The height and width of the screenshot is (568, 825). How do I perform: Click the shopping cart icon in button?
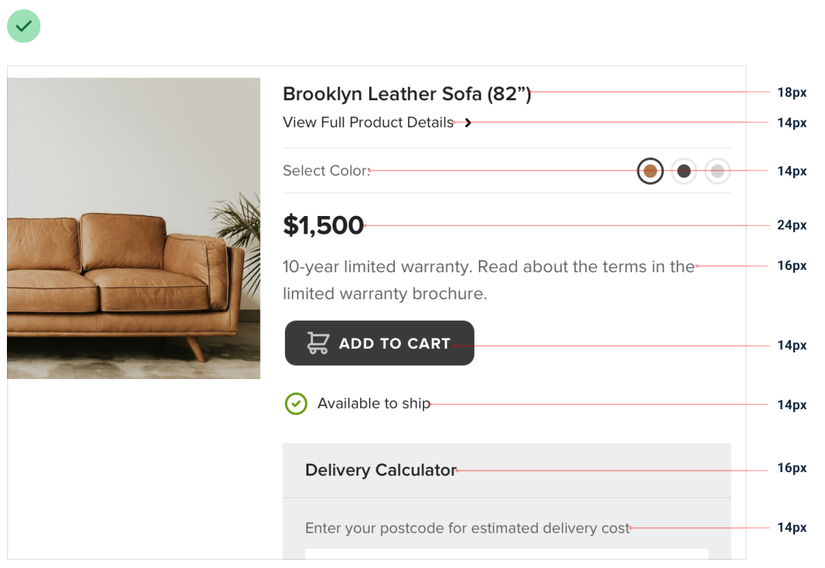(x=318, y=343)
